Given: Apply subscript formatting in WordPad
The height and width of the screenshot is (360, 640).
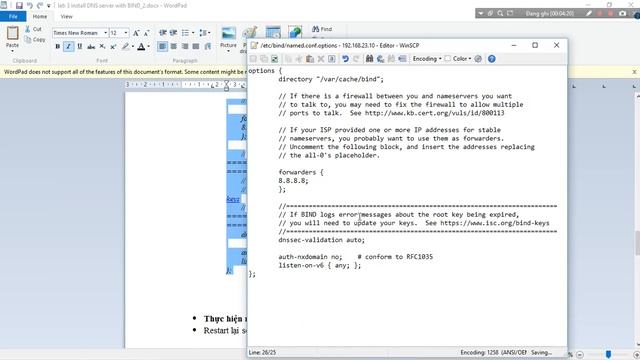Looking at the screenshot, I should pos(102,47).
